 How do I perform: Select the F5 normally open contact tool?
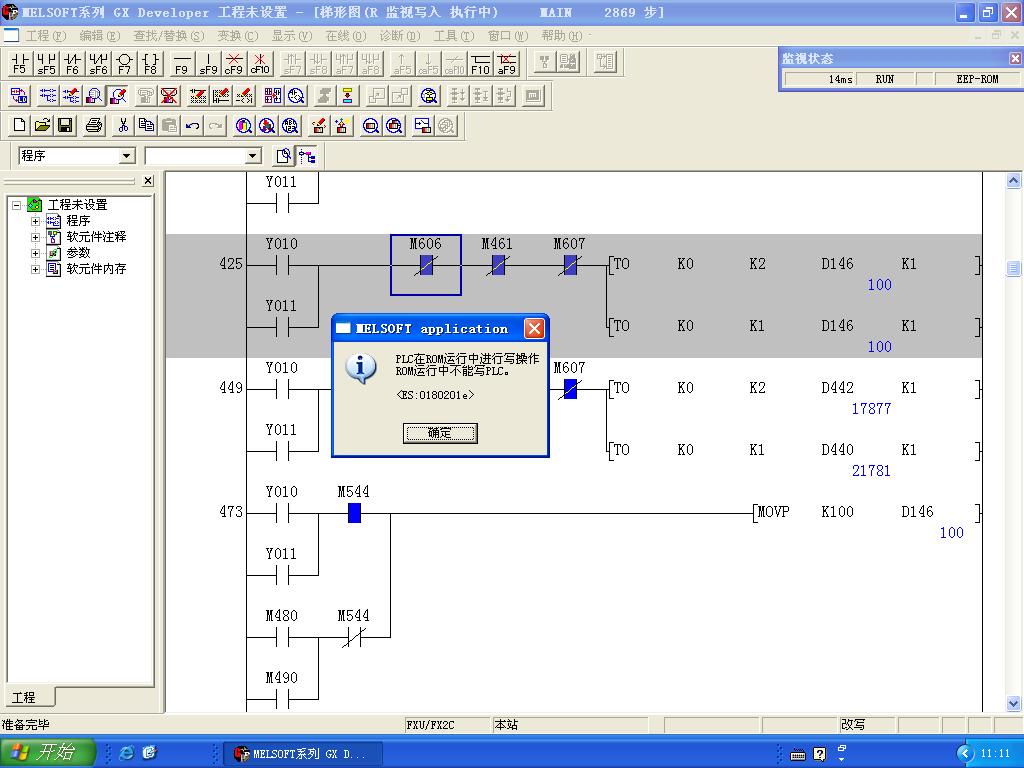point(20,64)
